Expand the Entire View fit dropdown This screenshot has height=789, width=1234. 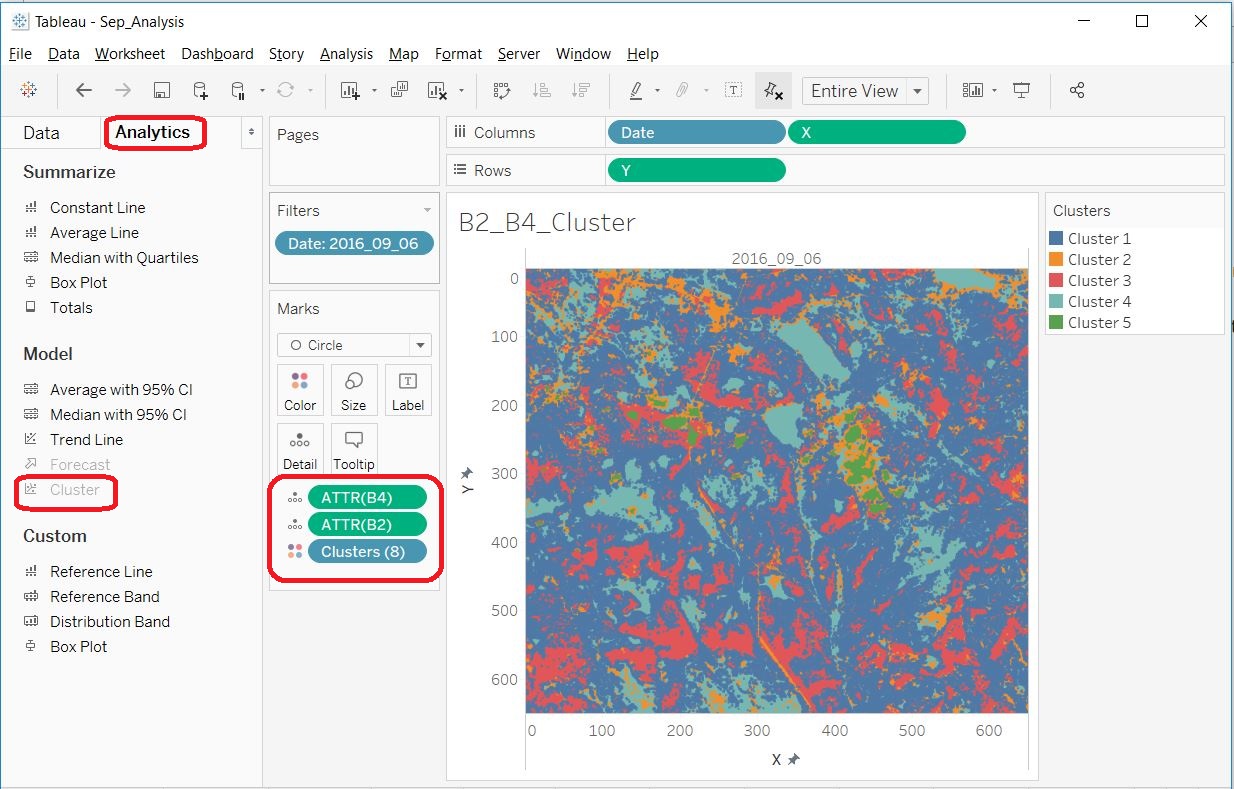pyautogui.click(x=917, y=91)
